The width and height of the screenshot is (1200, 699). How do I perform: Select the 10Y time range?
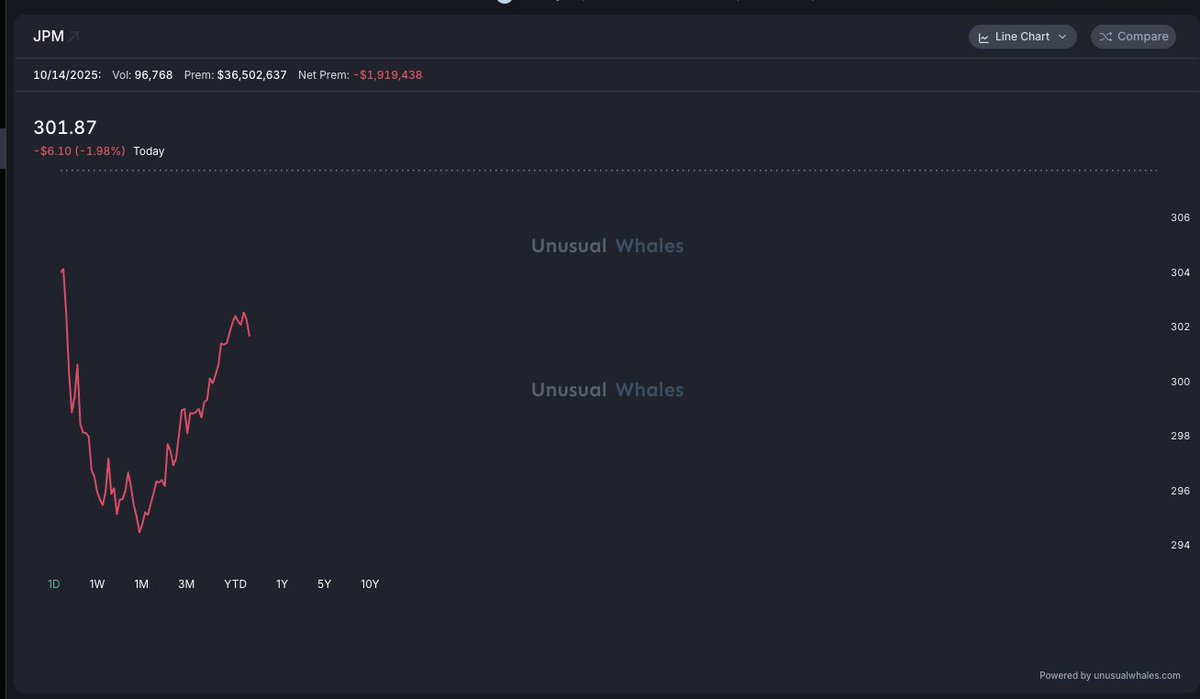pyautogui.click(x=370, y=584)
